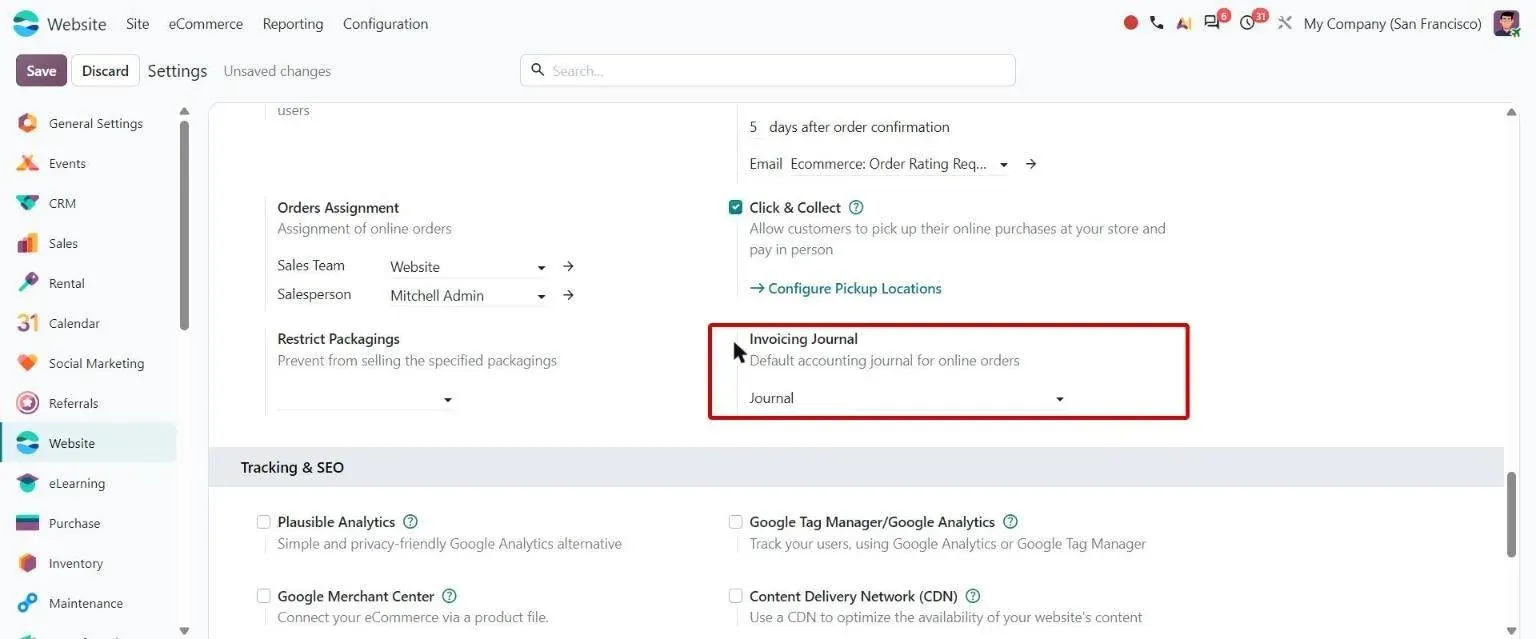Click the search magnifier icon
The width and height of the screenshot is (1536, 639).
point(537,70)
